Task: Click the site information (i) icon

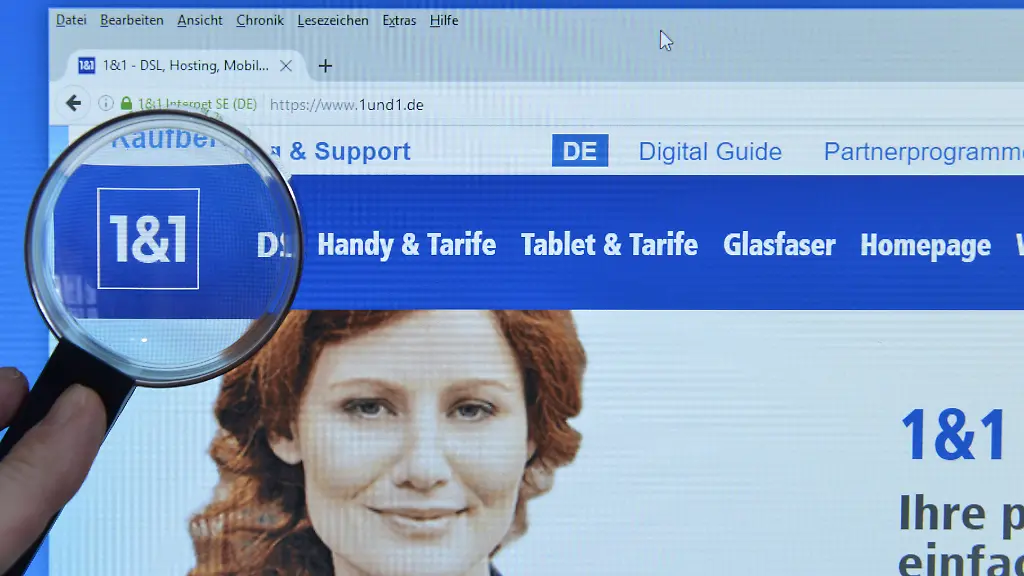Action: click(x=106, y=103)
